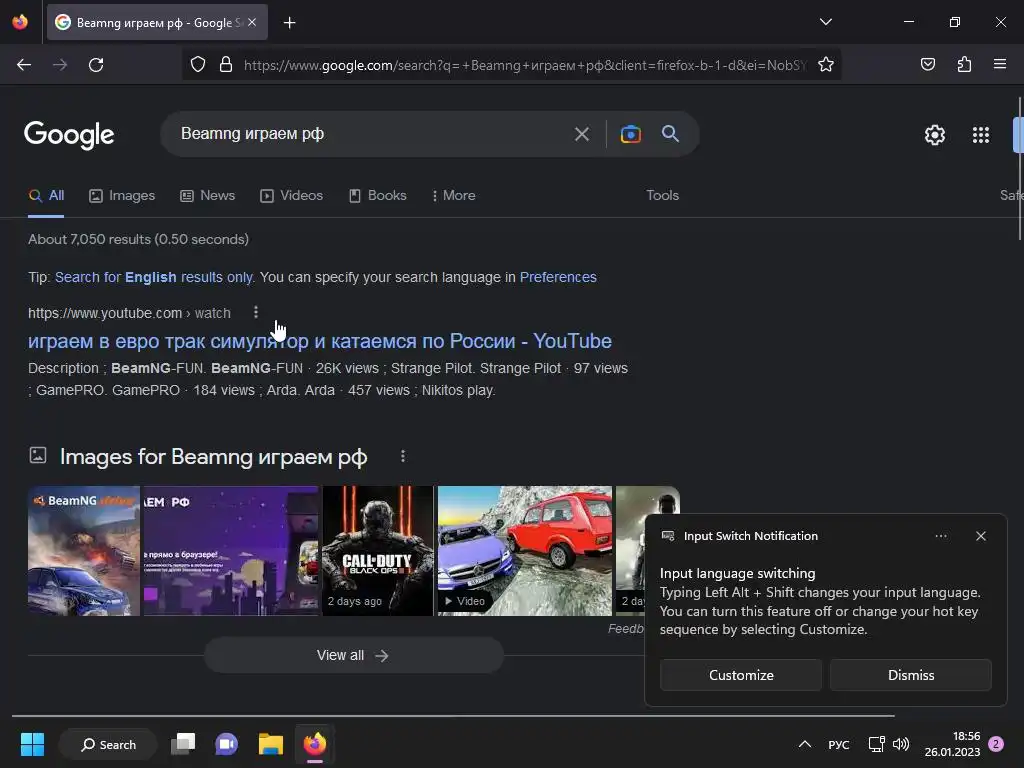1024x768 pixels.
Task: Bookmark this page with the star icon
Action: coord(825,65)
